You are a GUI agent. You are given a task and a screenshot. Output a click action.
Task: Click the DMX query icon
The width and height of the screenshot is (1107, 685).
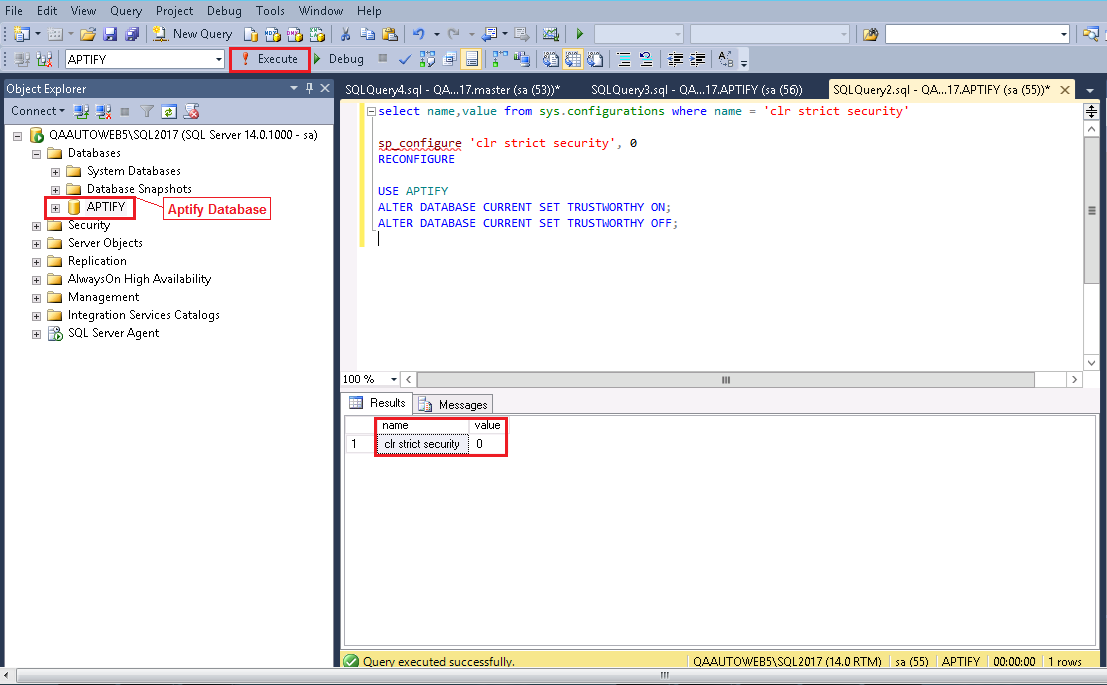tap(294, 34)
